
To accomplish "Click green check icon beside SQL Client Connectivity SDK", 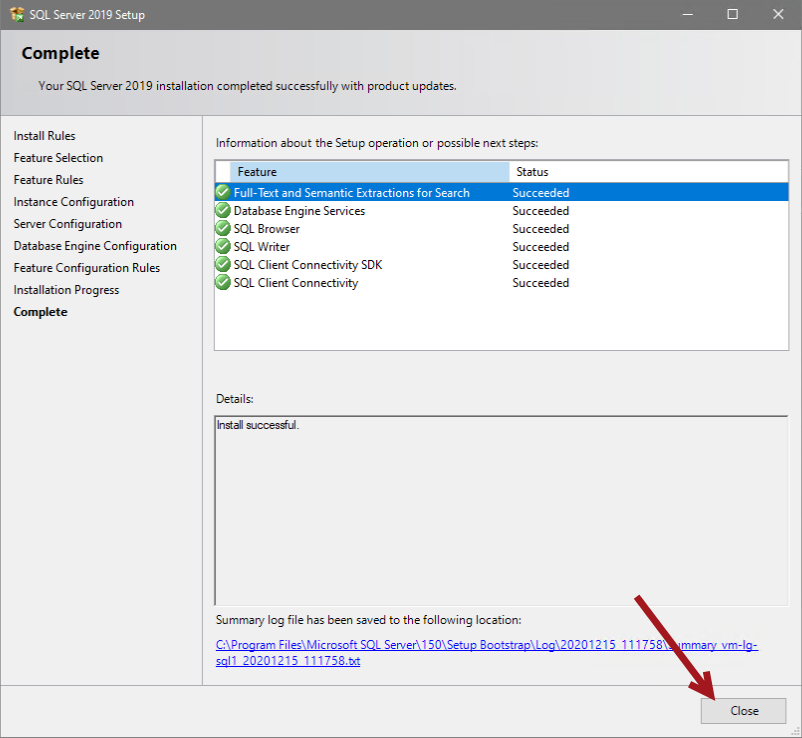I will pyautogui.click(x=223, y=264).
